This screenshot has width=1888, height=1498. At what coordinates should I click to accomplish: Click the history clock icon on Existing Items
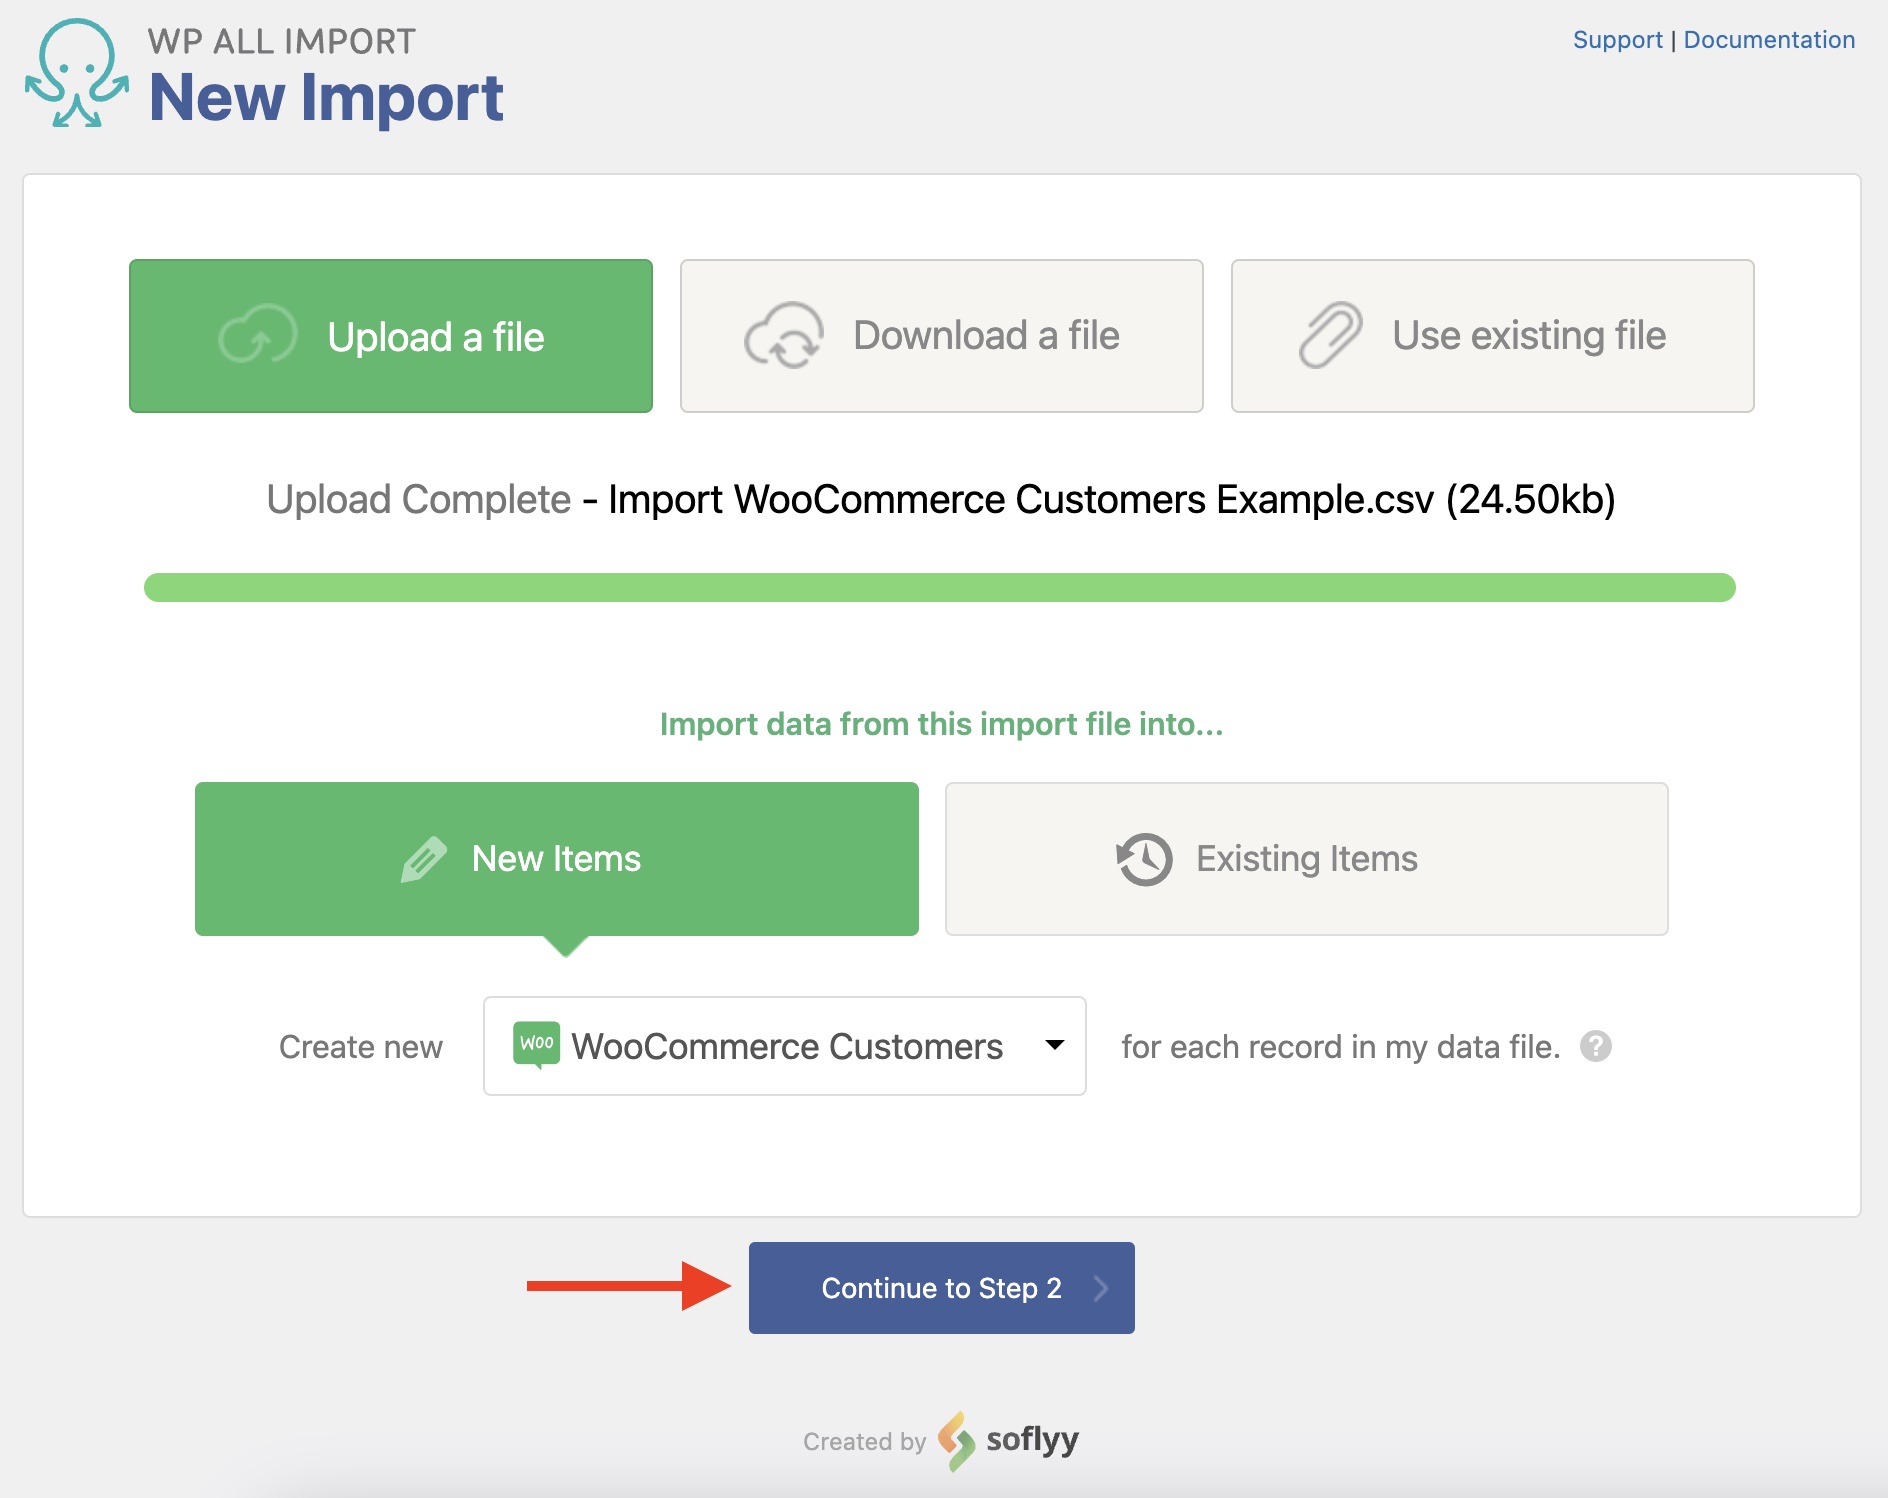click(1144, 859)
